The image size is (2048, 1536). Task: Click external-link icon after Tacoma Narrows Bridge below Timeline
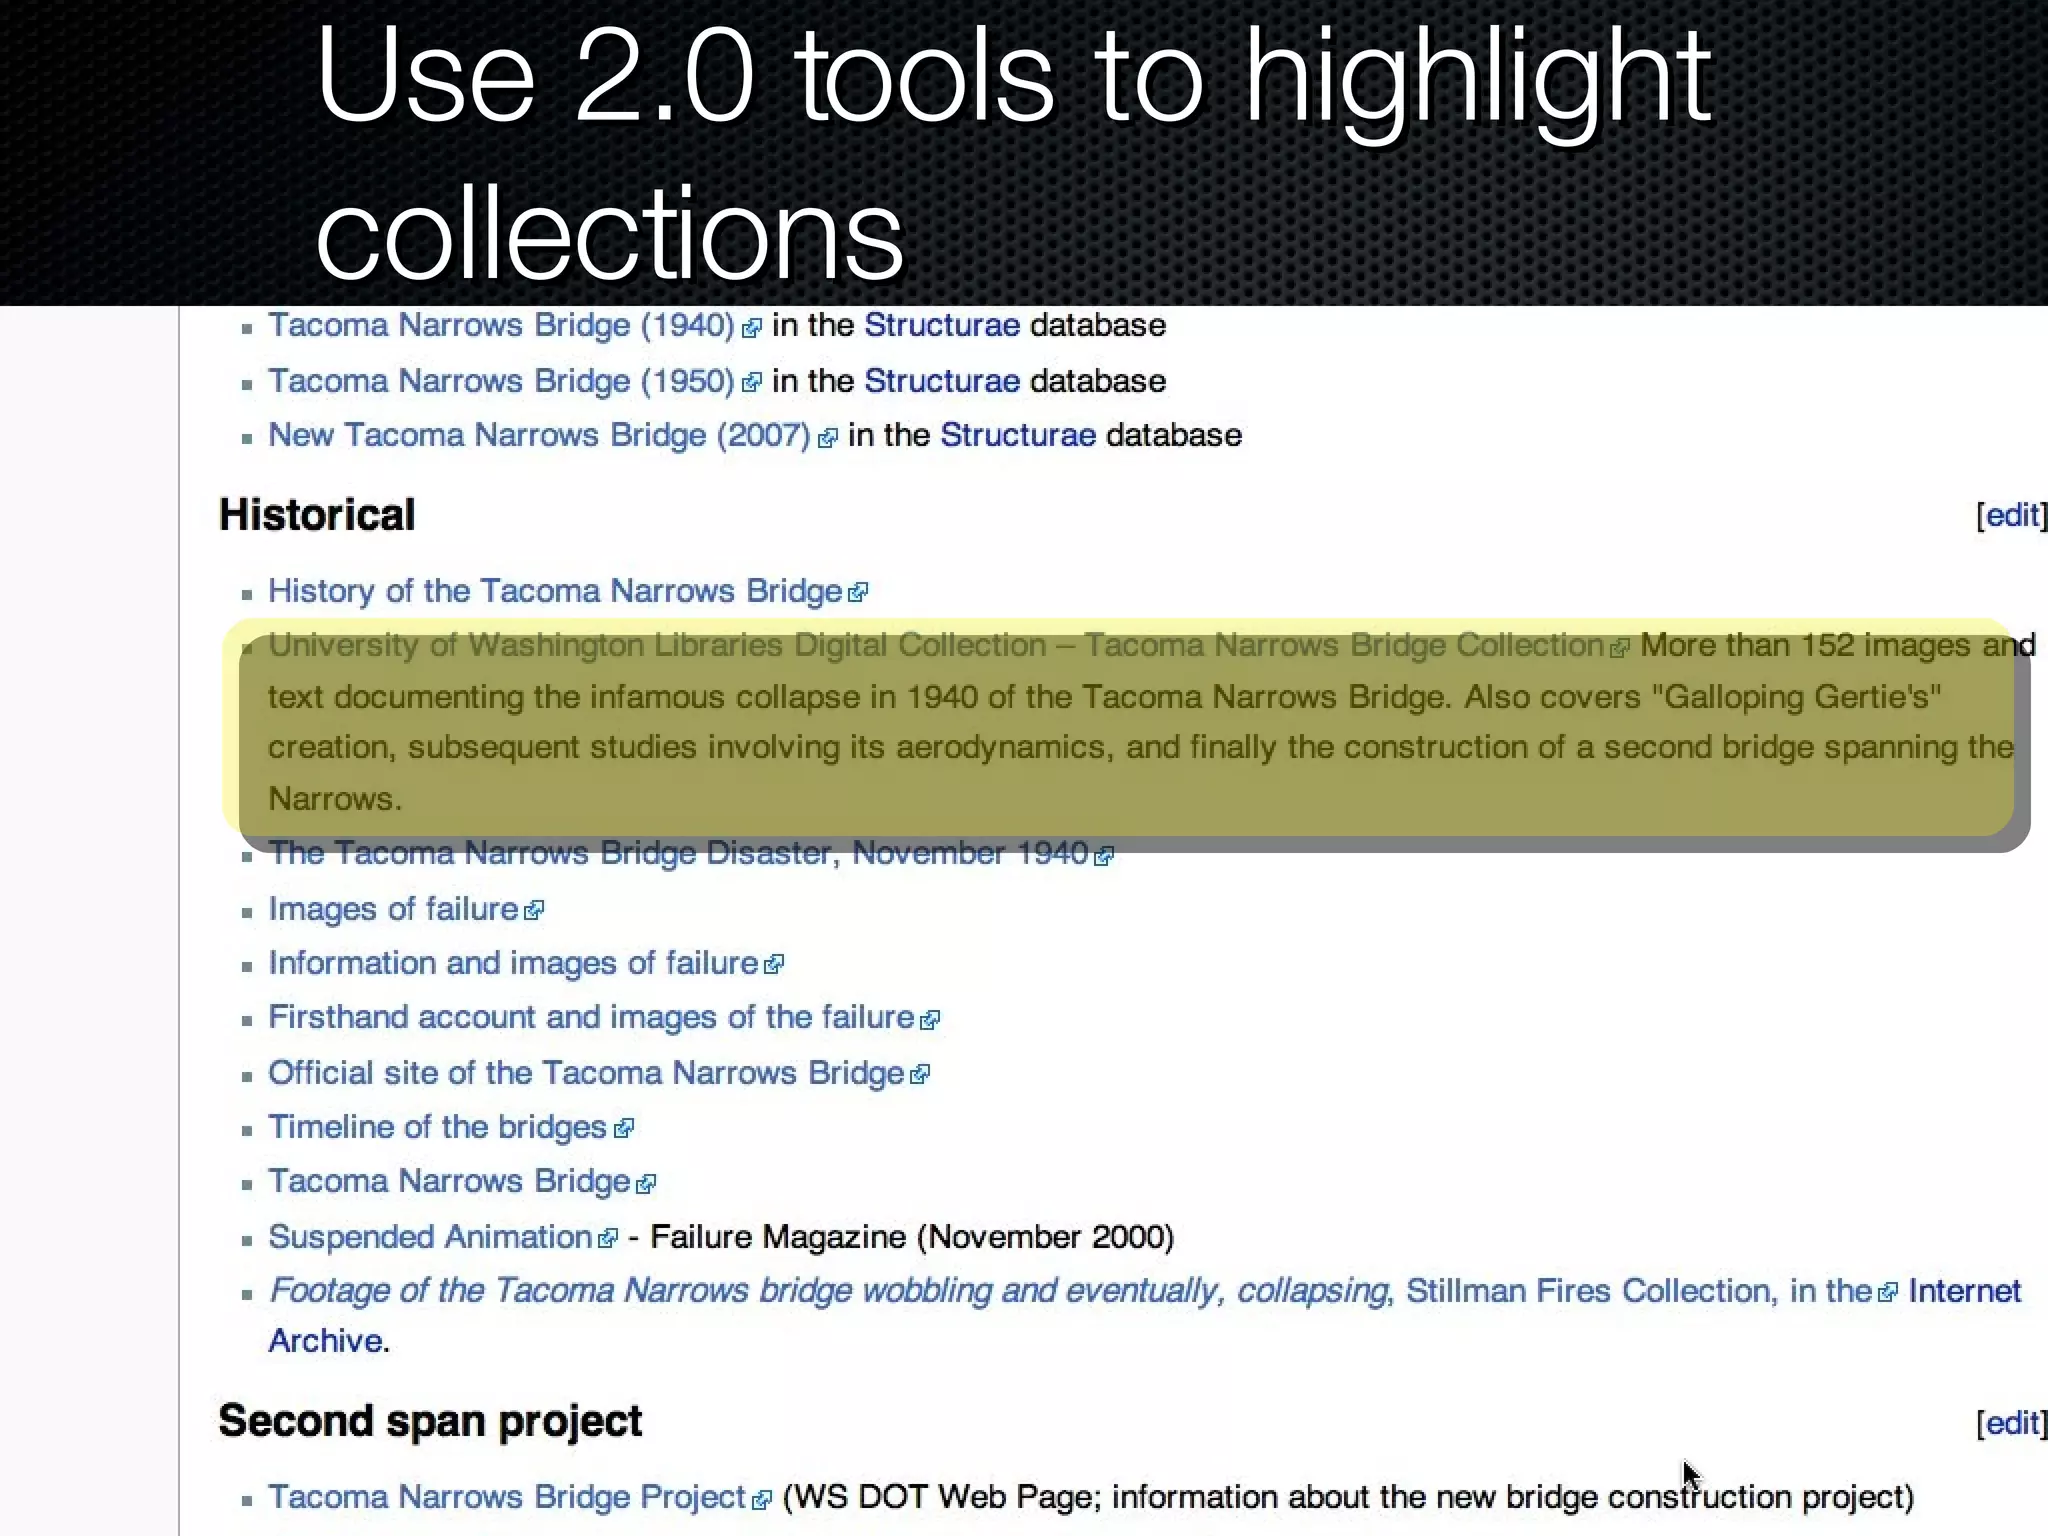tap(646, 1184)
